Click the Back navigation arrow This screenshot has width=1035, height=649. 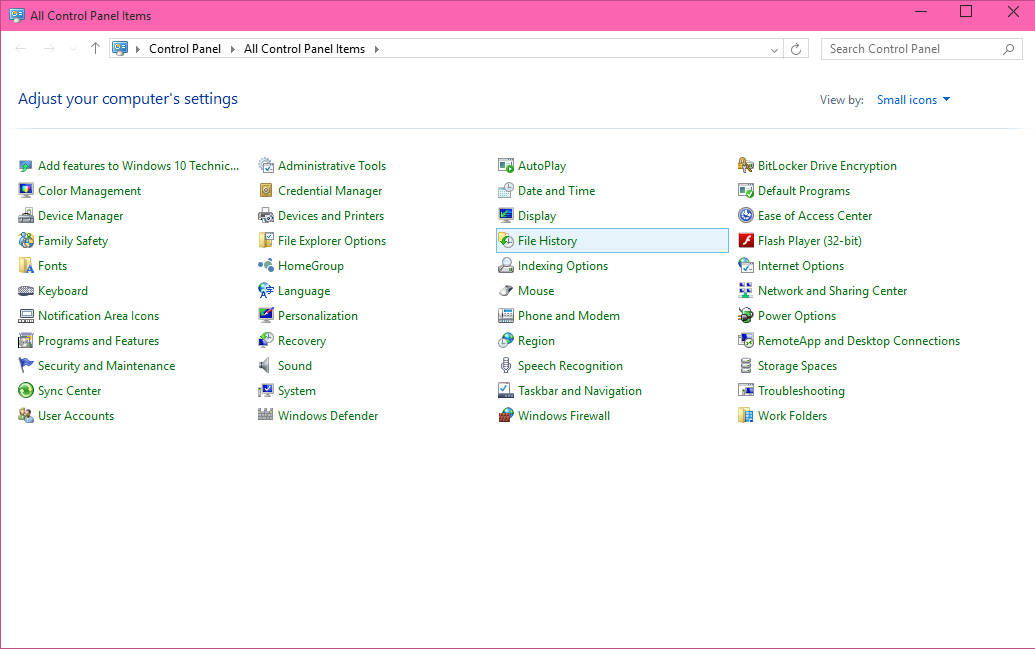click(21, 49)
